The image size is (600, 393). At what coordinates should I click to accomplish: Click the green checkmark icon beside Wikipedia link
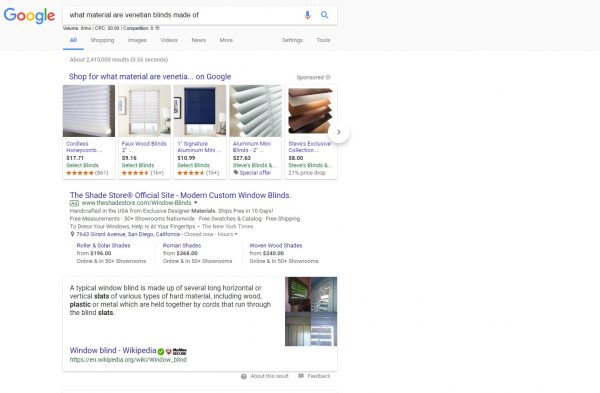161,351
